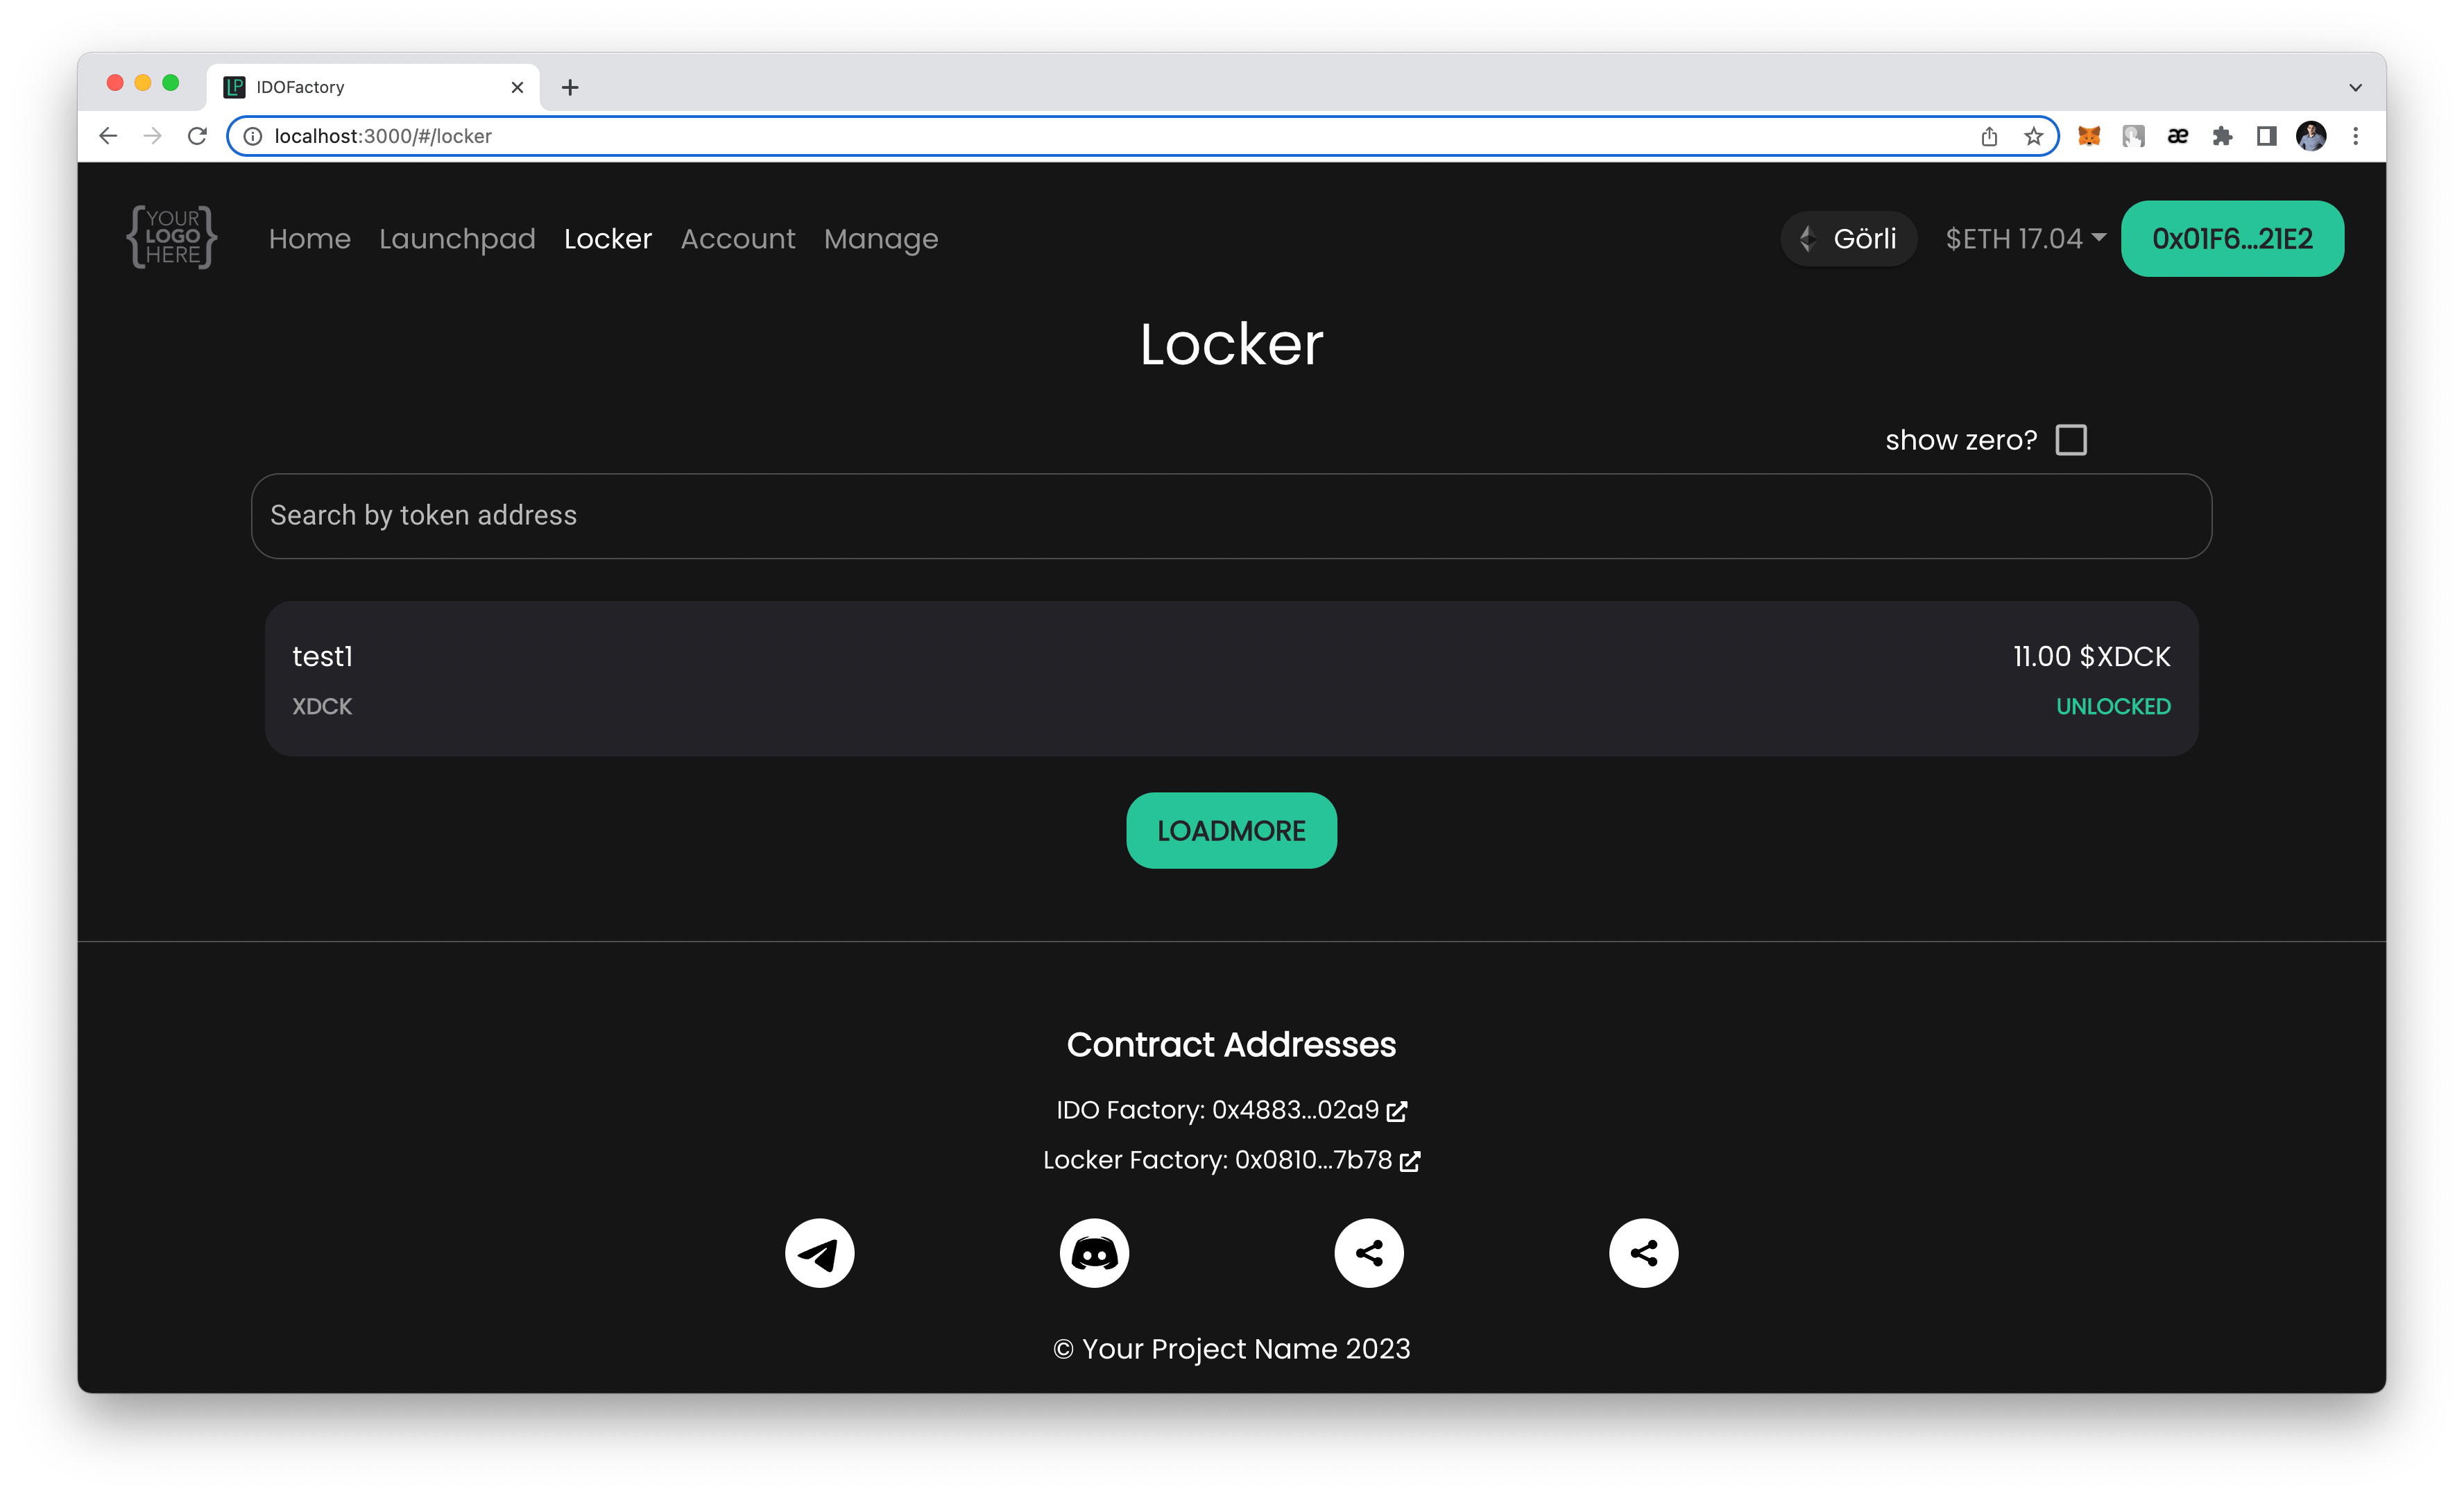Open the Telegram social icon
The image size is (2464, 1496).
click(x=819, y=1252)
